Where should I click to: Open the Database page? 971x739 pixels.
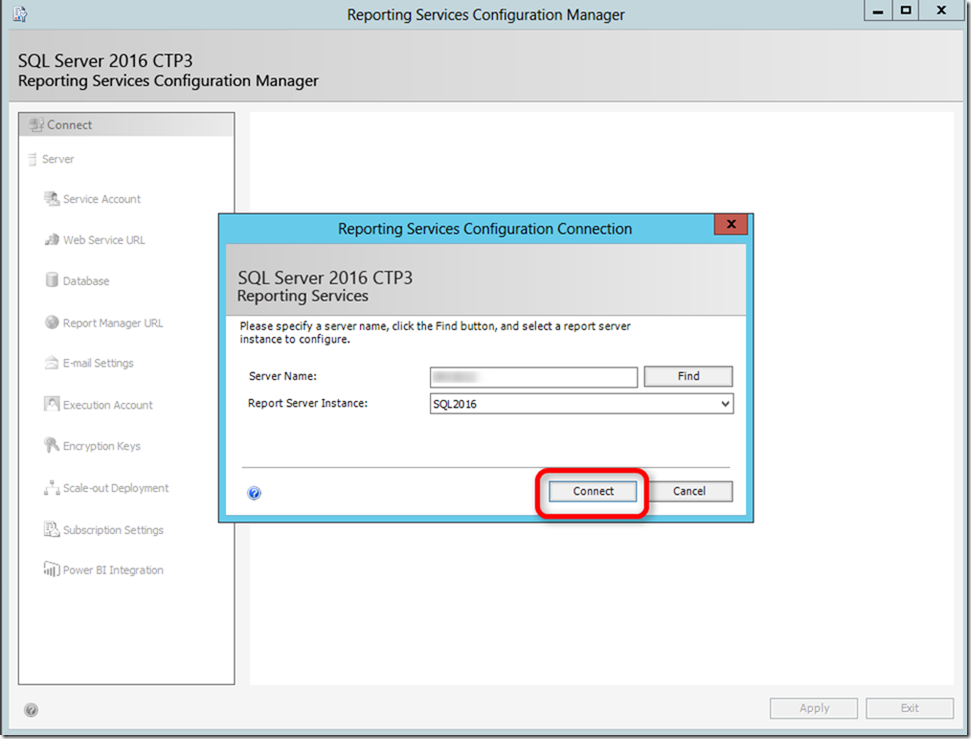85,281
